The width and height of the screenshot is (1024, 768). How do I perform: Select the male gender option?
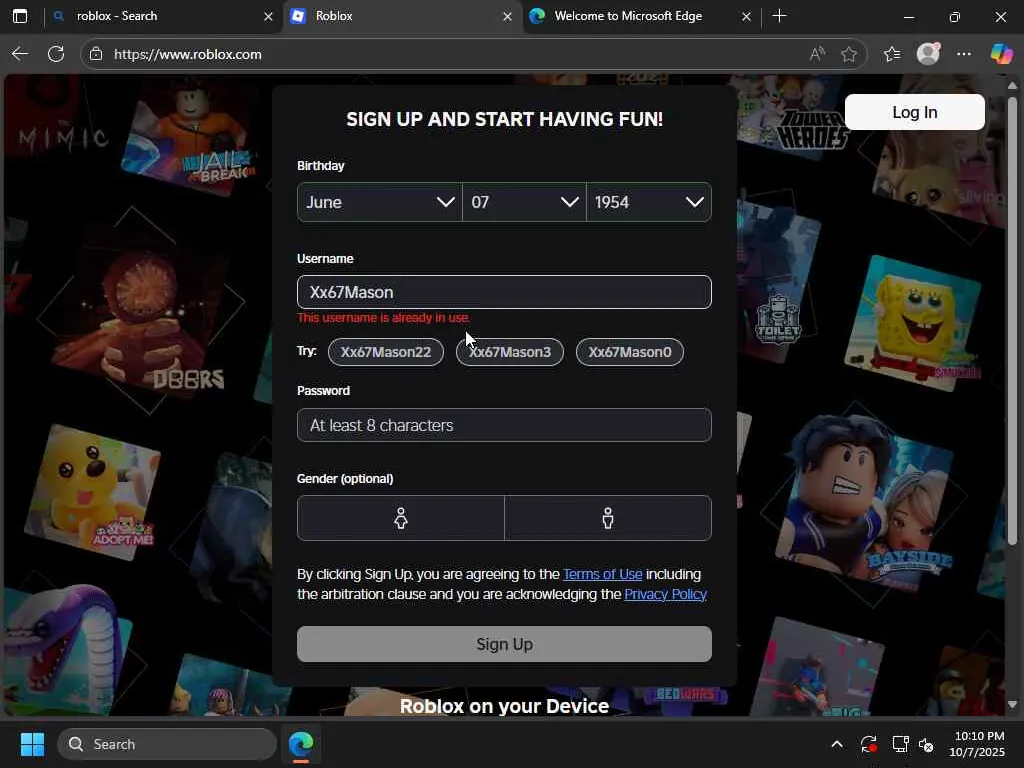pyautogui.click(x=608, y=518)
